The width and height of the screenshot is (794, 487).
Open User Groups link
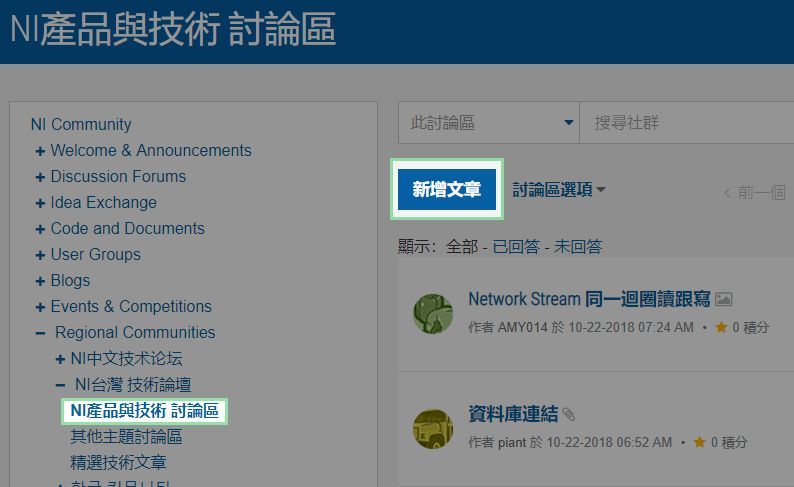click(96, 254)
